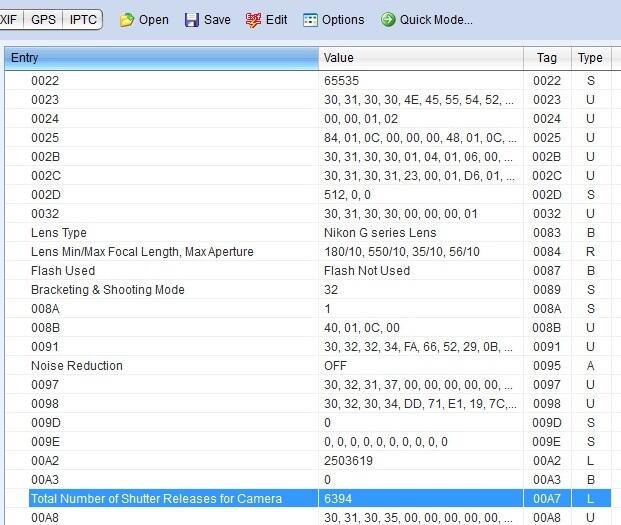
Task: Click the Edit icon in toolbar
Action: [252, 20]
